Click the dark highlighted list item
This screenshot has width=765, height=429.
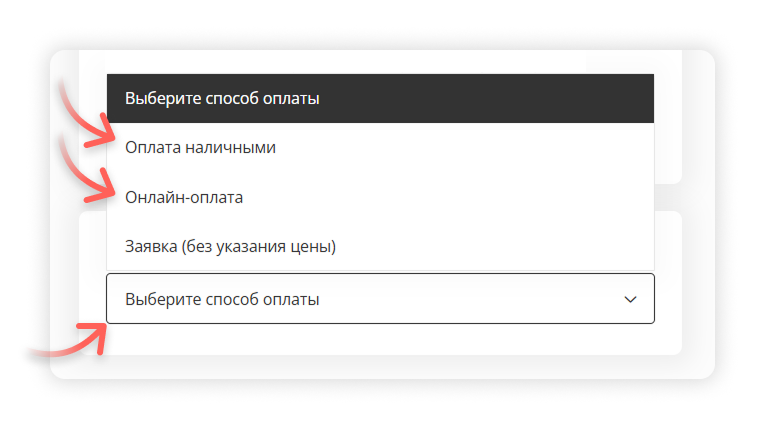380,99
